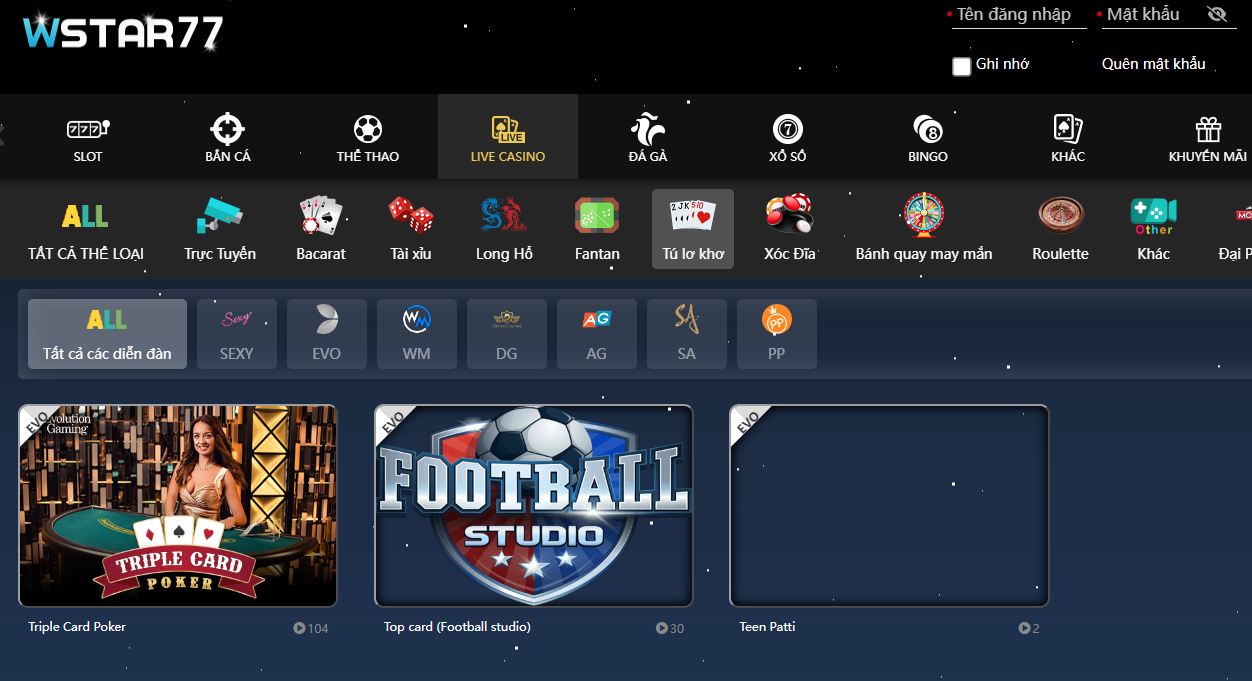Click the Tên đăng nhập username field
The image size is (1252, 681).
click(1019, 15)
